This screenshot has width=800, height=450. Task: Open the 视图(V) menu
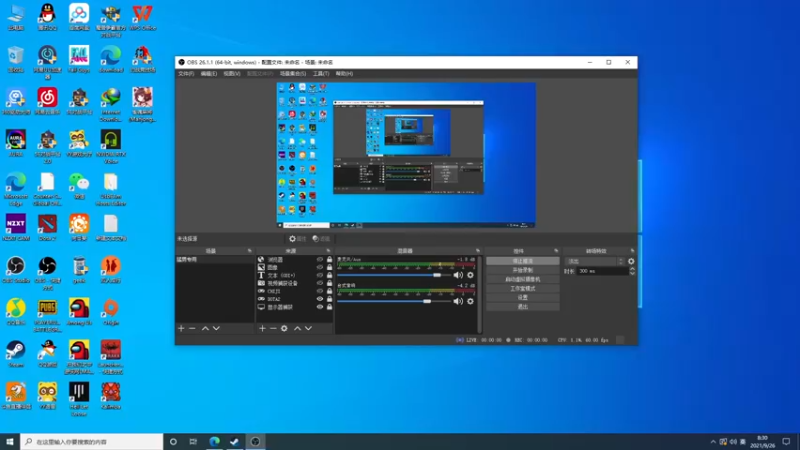(x=231, y=74)
